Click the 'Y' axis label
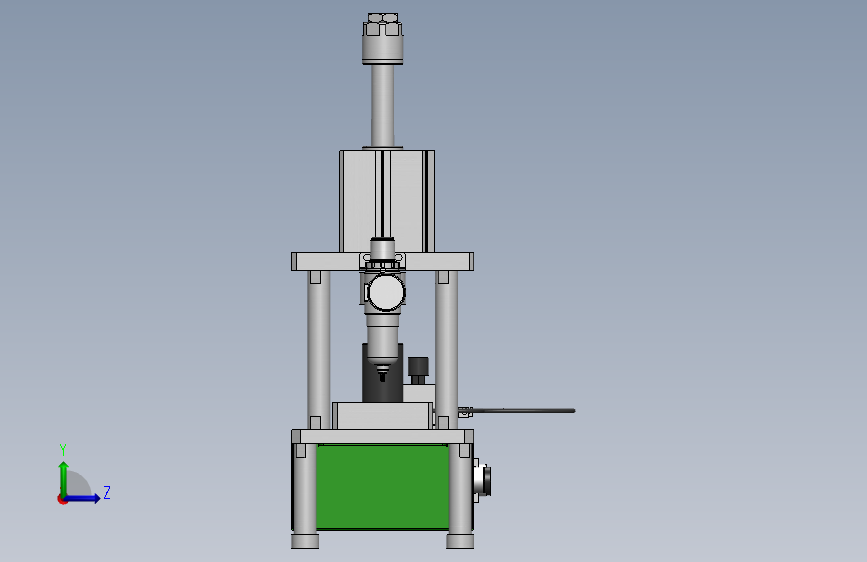 63,449
